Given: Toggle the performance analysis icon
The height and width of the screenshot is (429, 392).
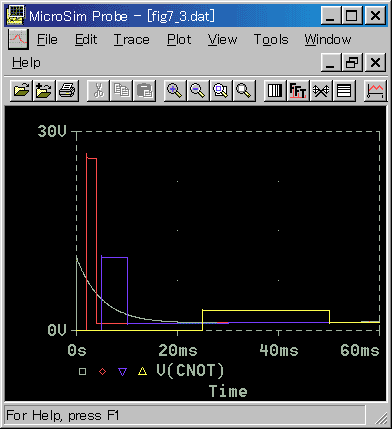Looking at the screenshot, I should pos(321,90).
